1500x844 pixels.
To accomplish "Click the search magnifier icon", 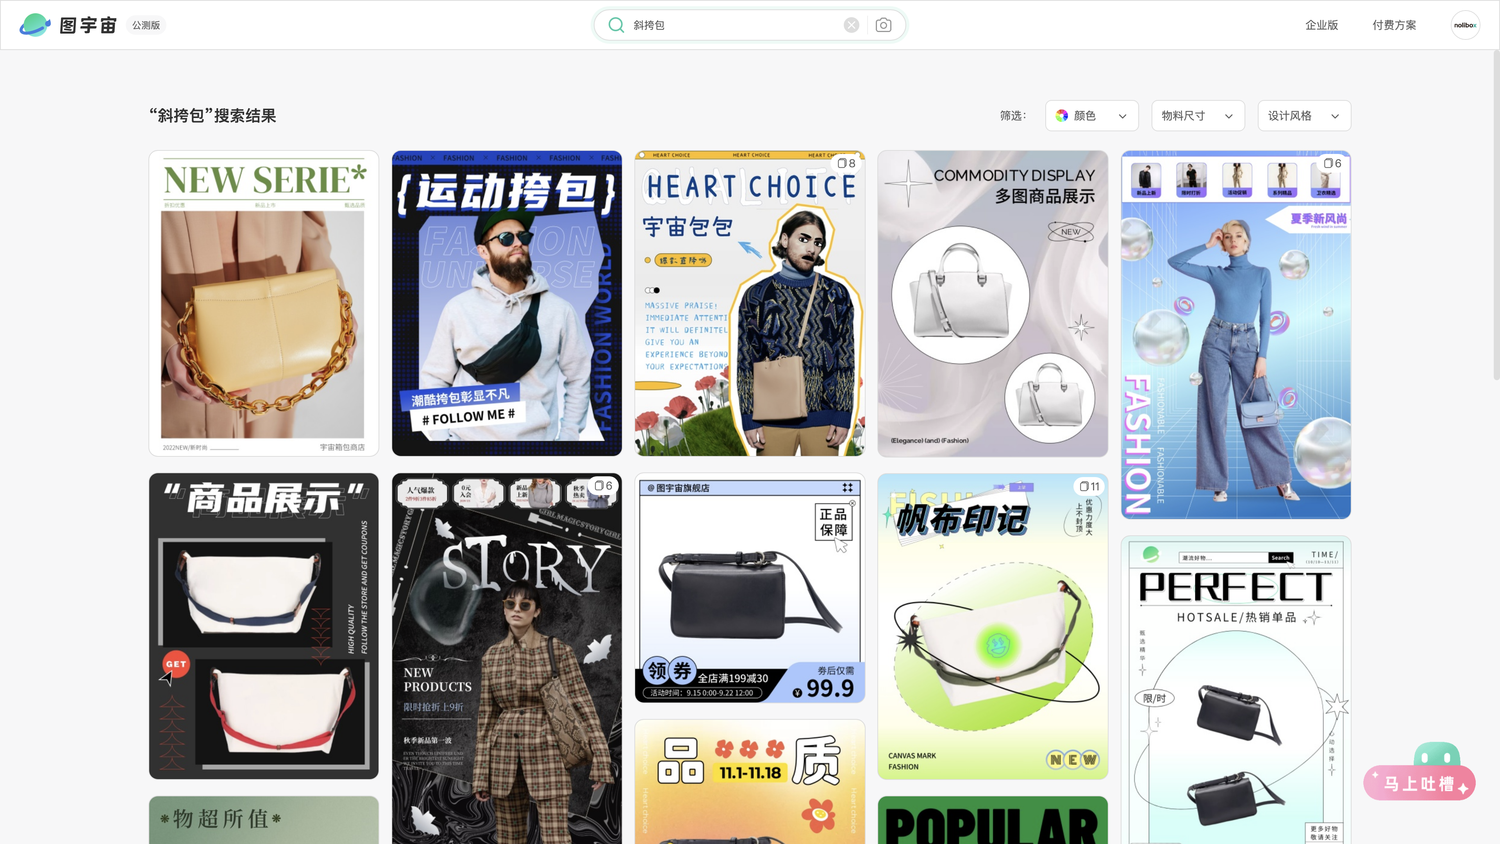I will click(616, 25).
